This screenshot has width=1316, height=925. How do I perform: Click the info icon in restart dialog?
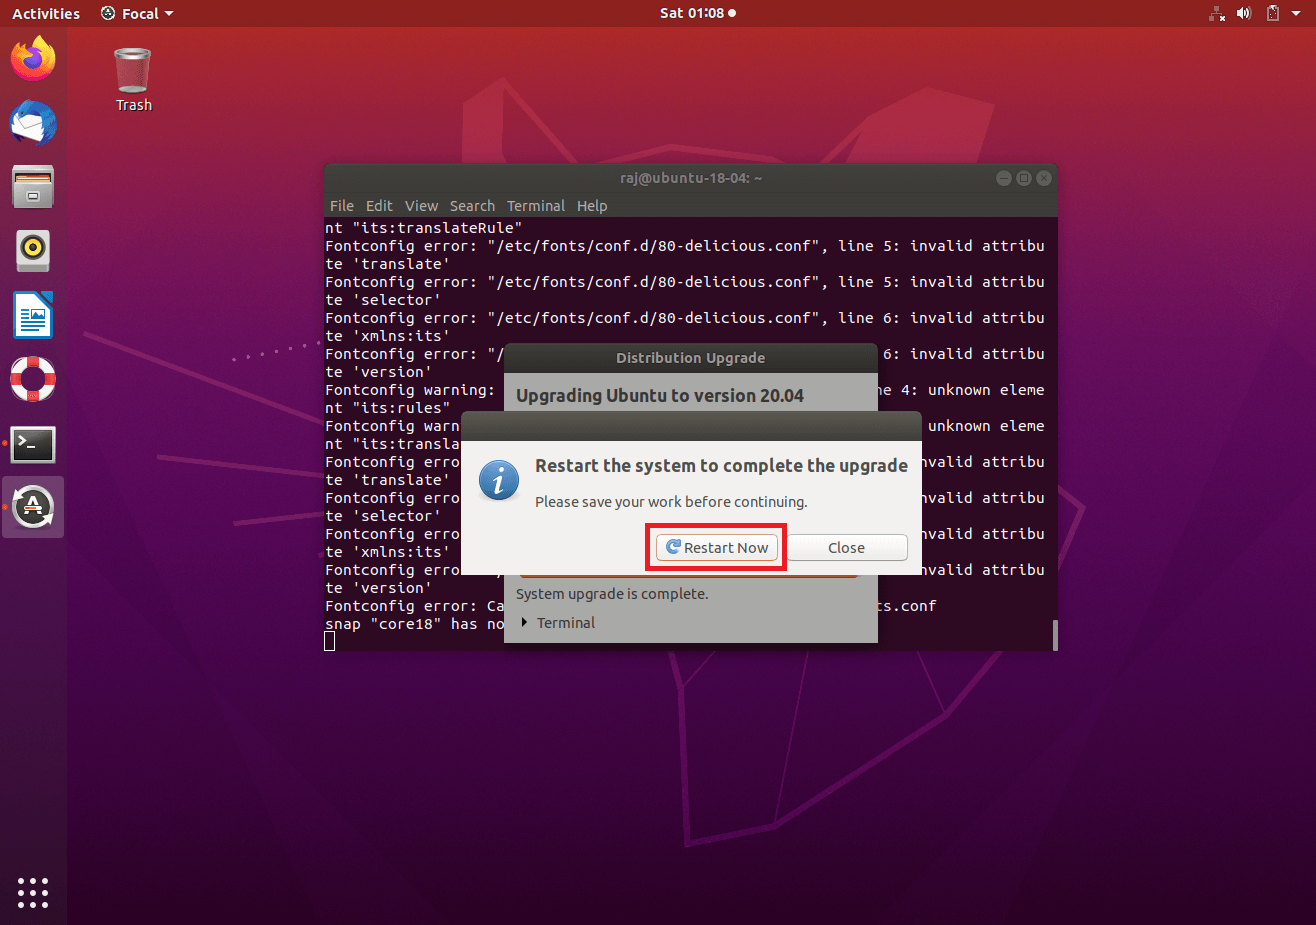[499, 481]
